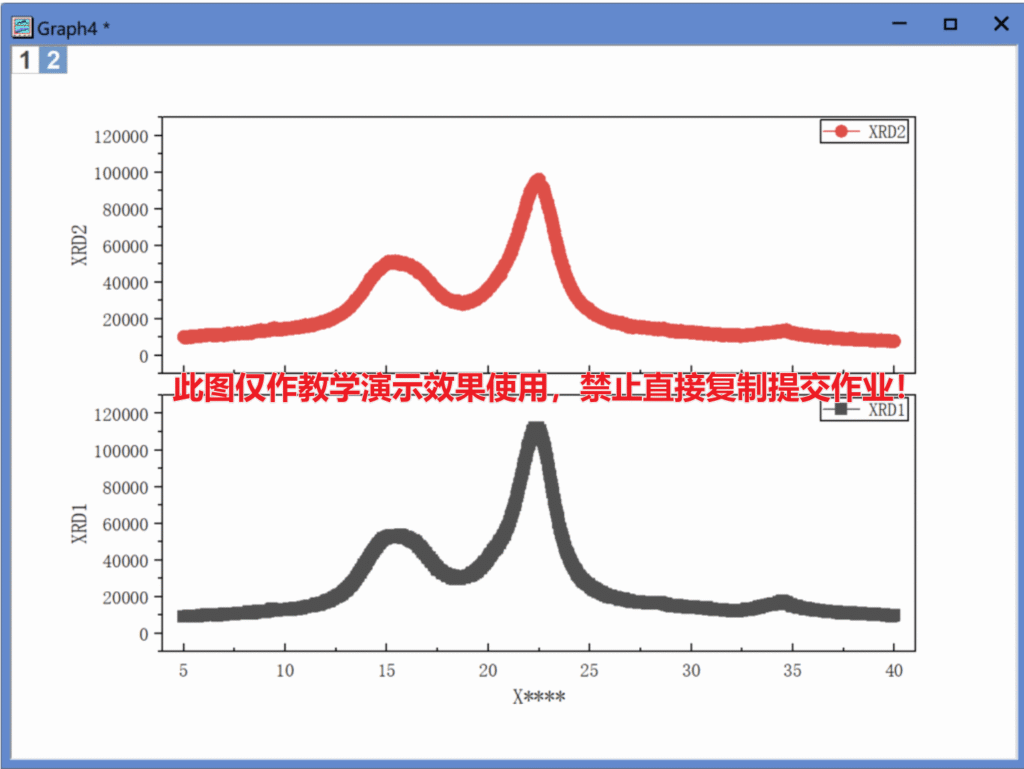Click the Graph4 window icon in title bar
1024x769 pixels.
22,27
